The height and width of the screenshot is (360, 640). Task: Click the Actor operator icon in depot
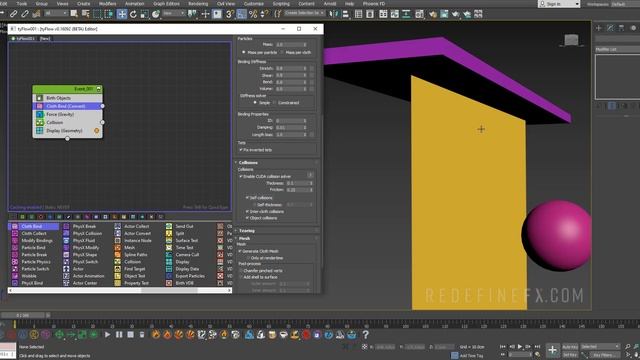[x=66, y=269]
